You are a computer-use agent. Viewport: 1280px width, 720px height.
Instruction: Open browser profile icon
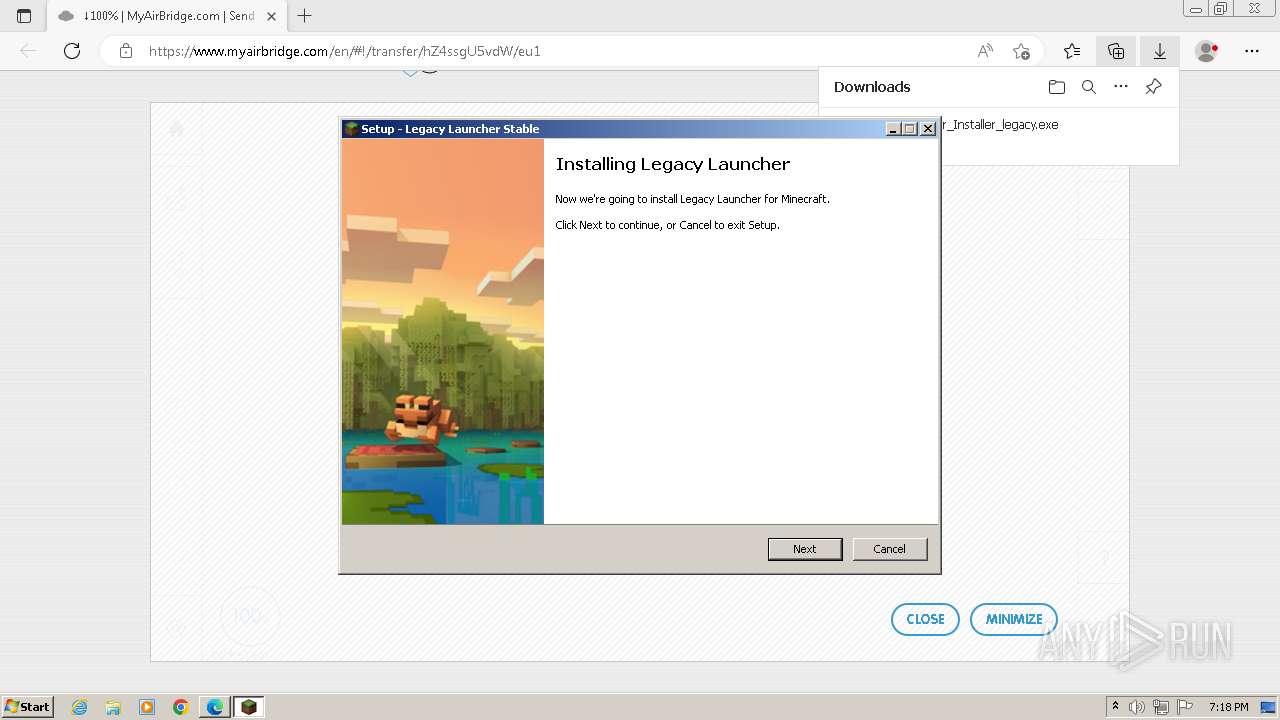tap(1207, 51)
